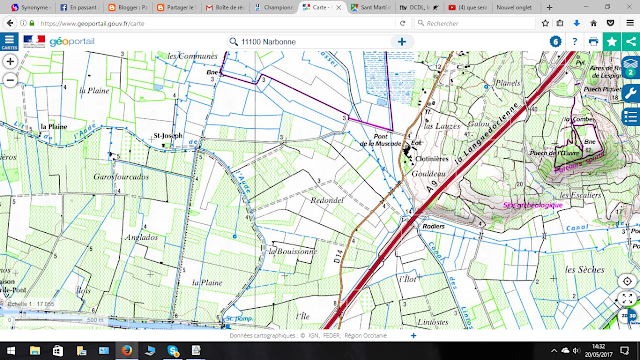Open a new browser tab
The height and width of the screenshot is (360, 640).
pyautogui.click(x=549, y=7)
